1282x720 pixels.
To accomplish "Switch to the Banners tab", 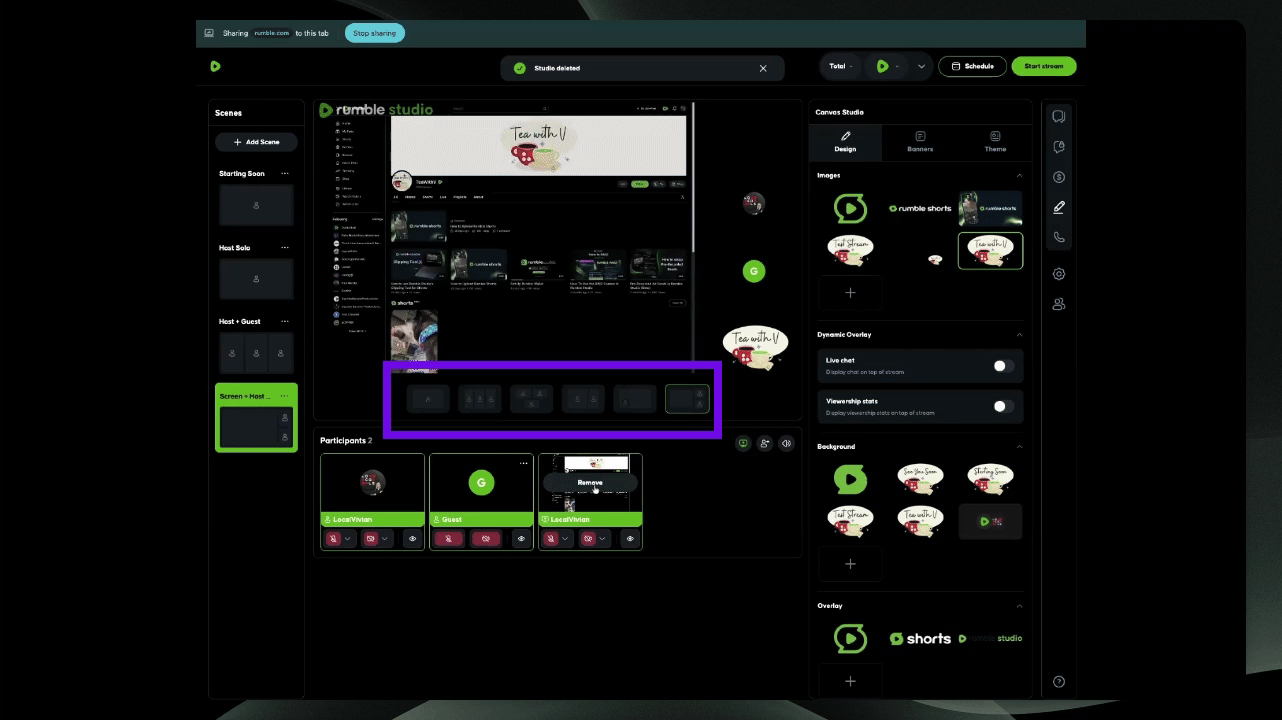I will click(x=920, y=141).
